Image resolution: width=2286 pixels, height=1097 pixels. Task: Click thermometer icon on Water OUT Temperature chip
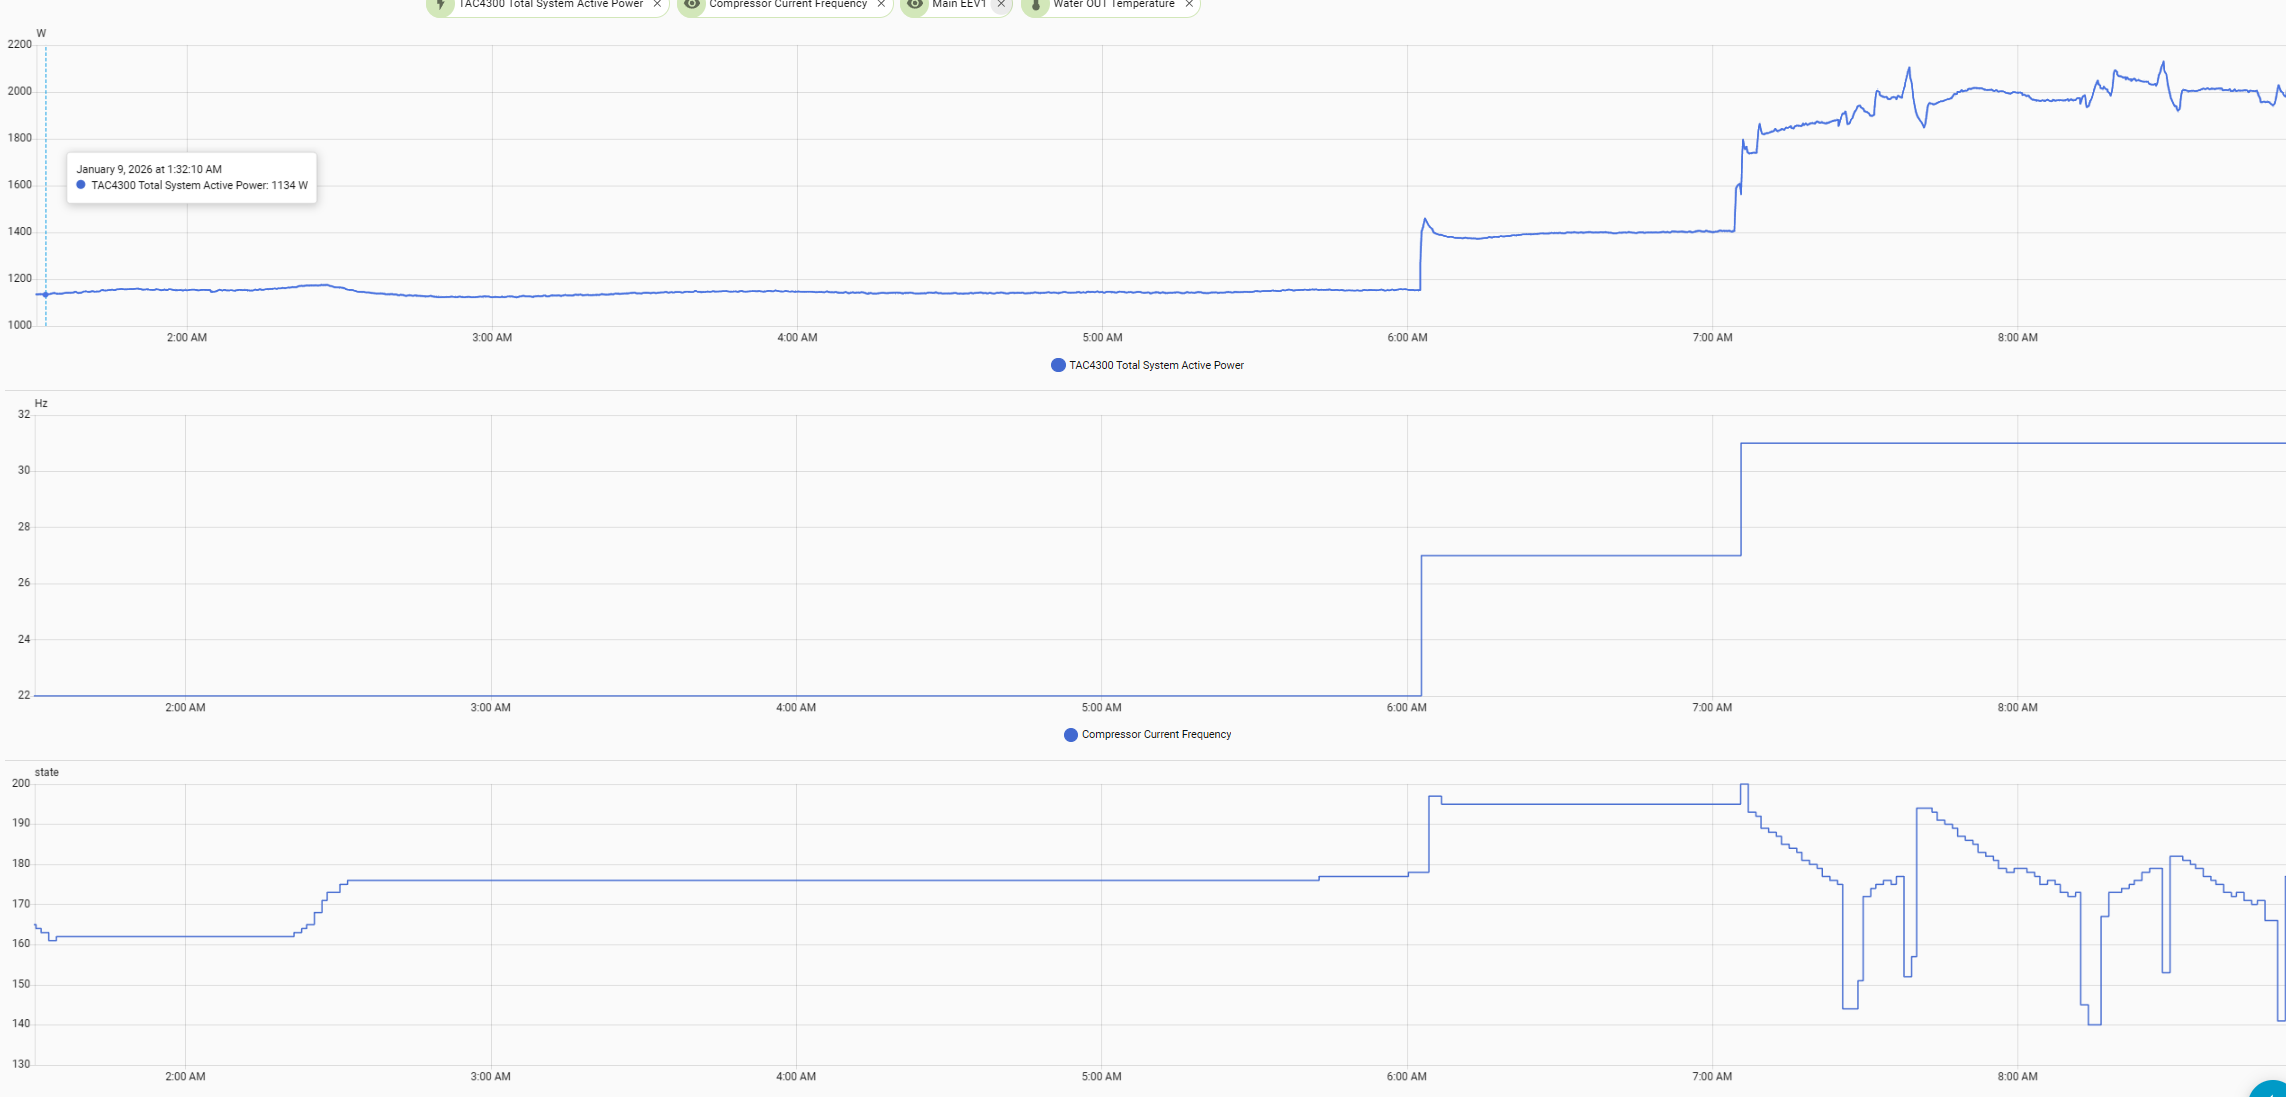[1036, 5]
